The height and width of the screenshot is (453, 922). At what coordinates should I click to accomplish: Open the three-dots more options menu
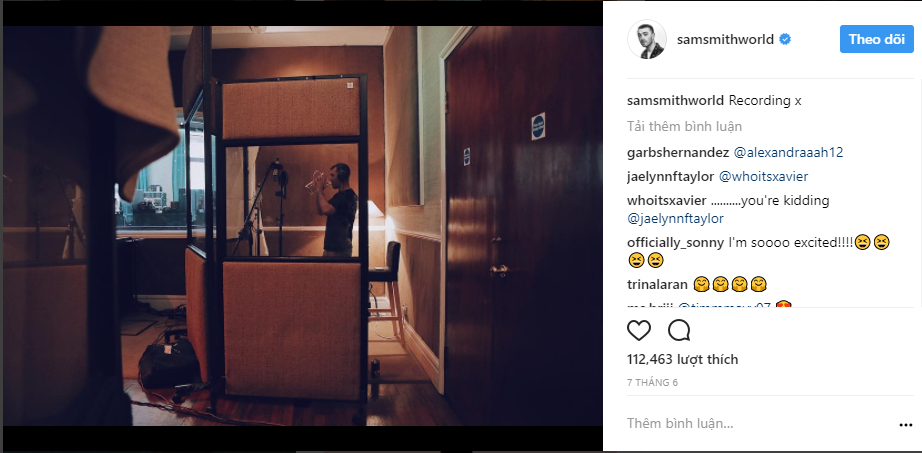tap(905, 425)
